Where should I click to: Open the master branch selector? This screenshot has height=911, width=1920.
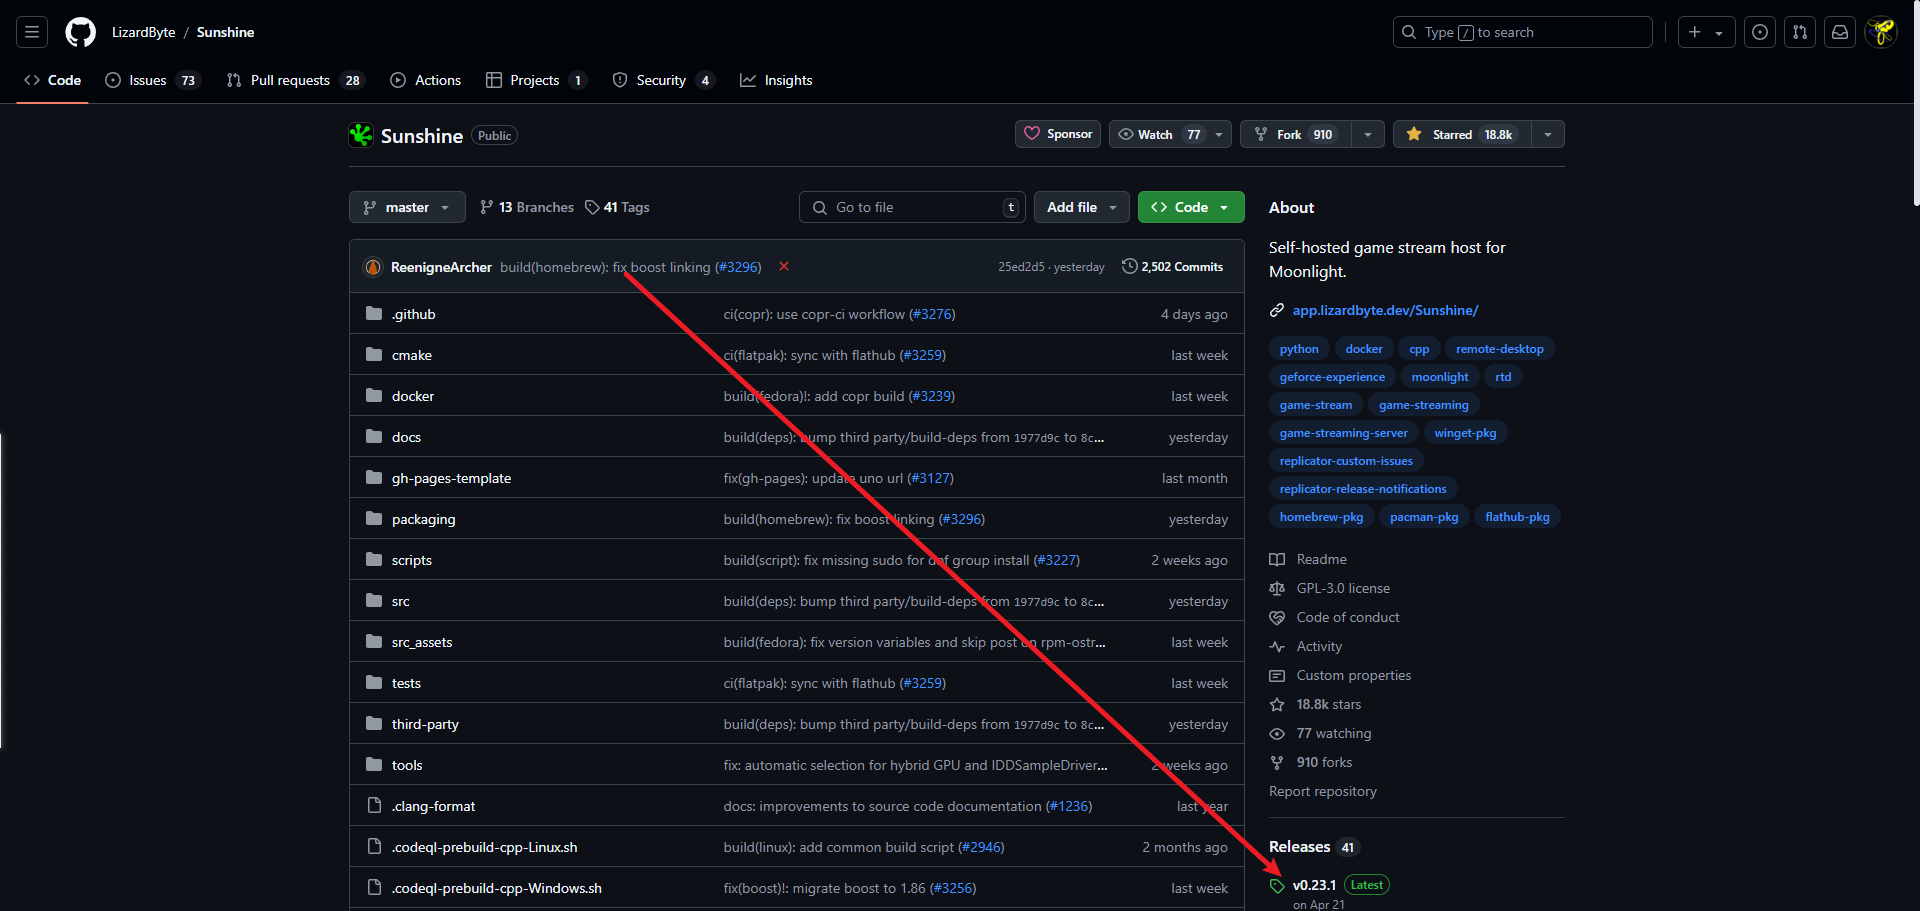point(407,207)
